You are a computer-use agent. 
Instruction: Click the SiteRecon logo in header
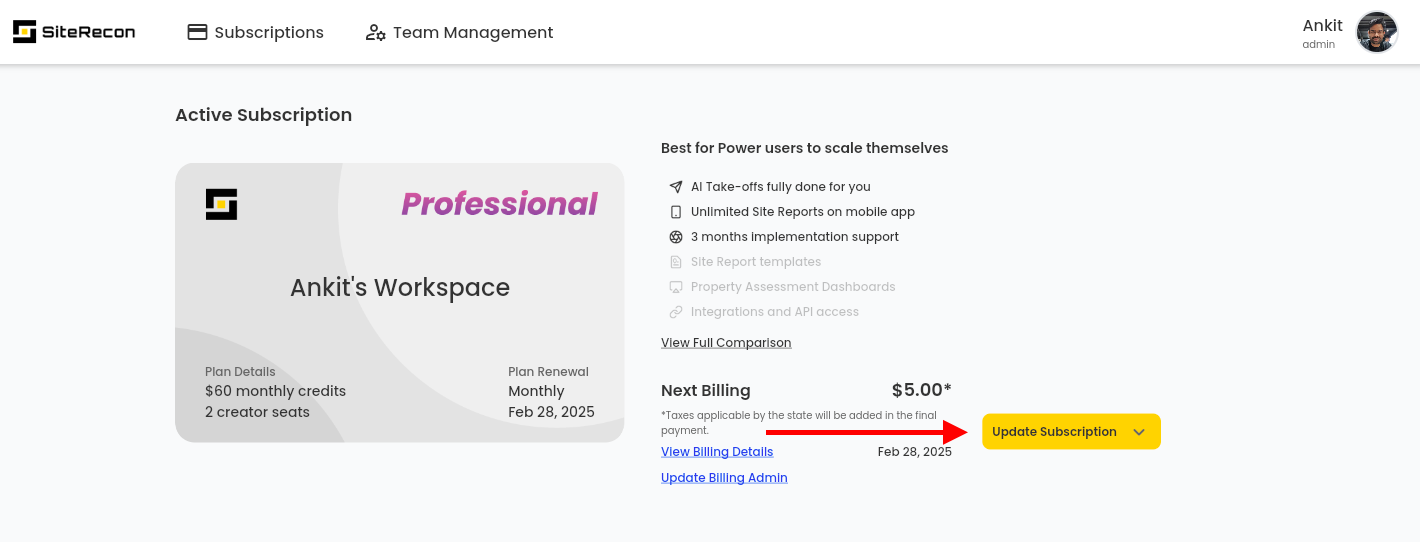coord(74,32)
